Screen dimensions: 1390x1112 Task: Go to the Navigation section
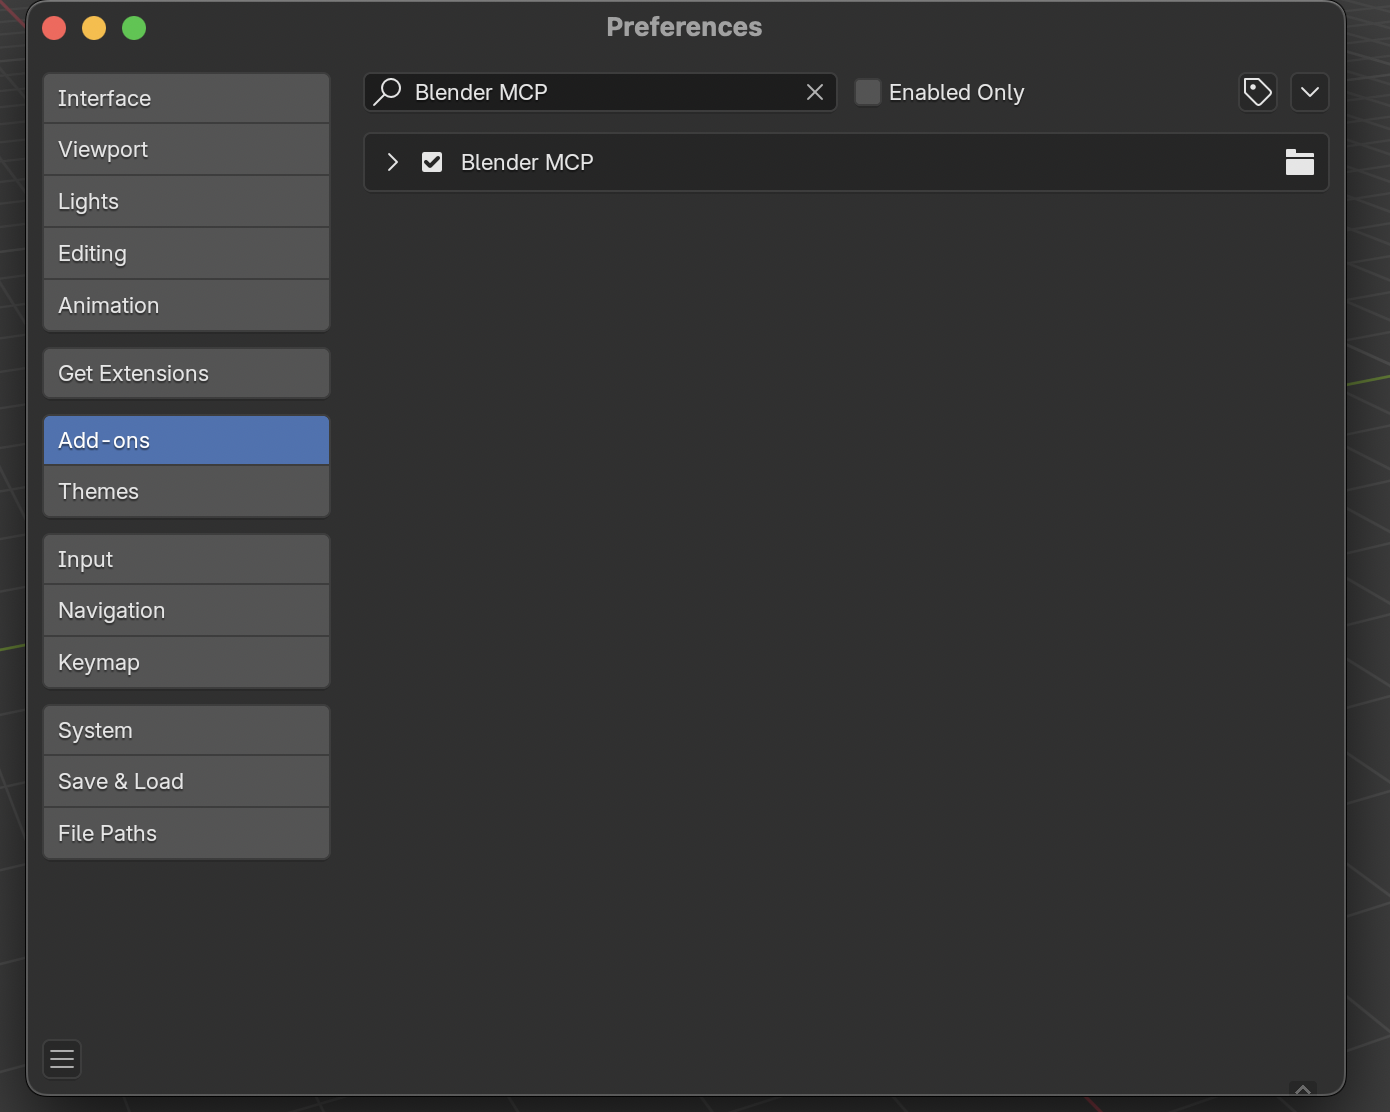[x=186, y=611]
